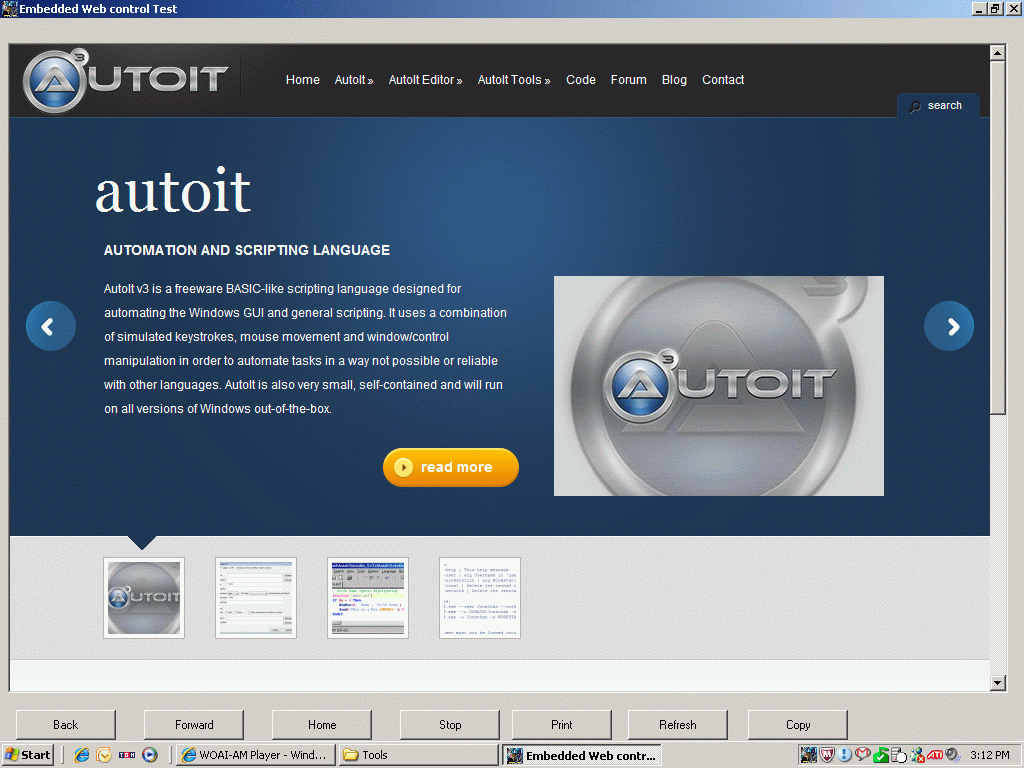The image size is (1024, 768).
Task: Open the Windows Start menu
Action: (27, 755)
